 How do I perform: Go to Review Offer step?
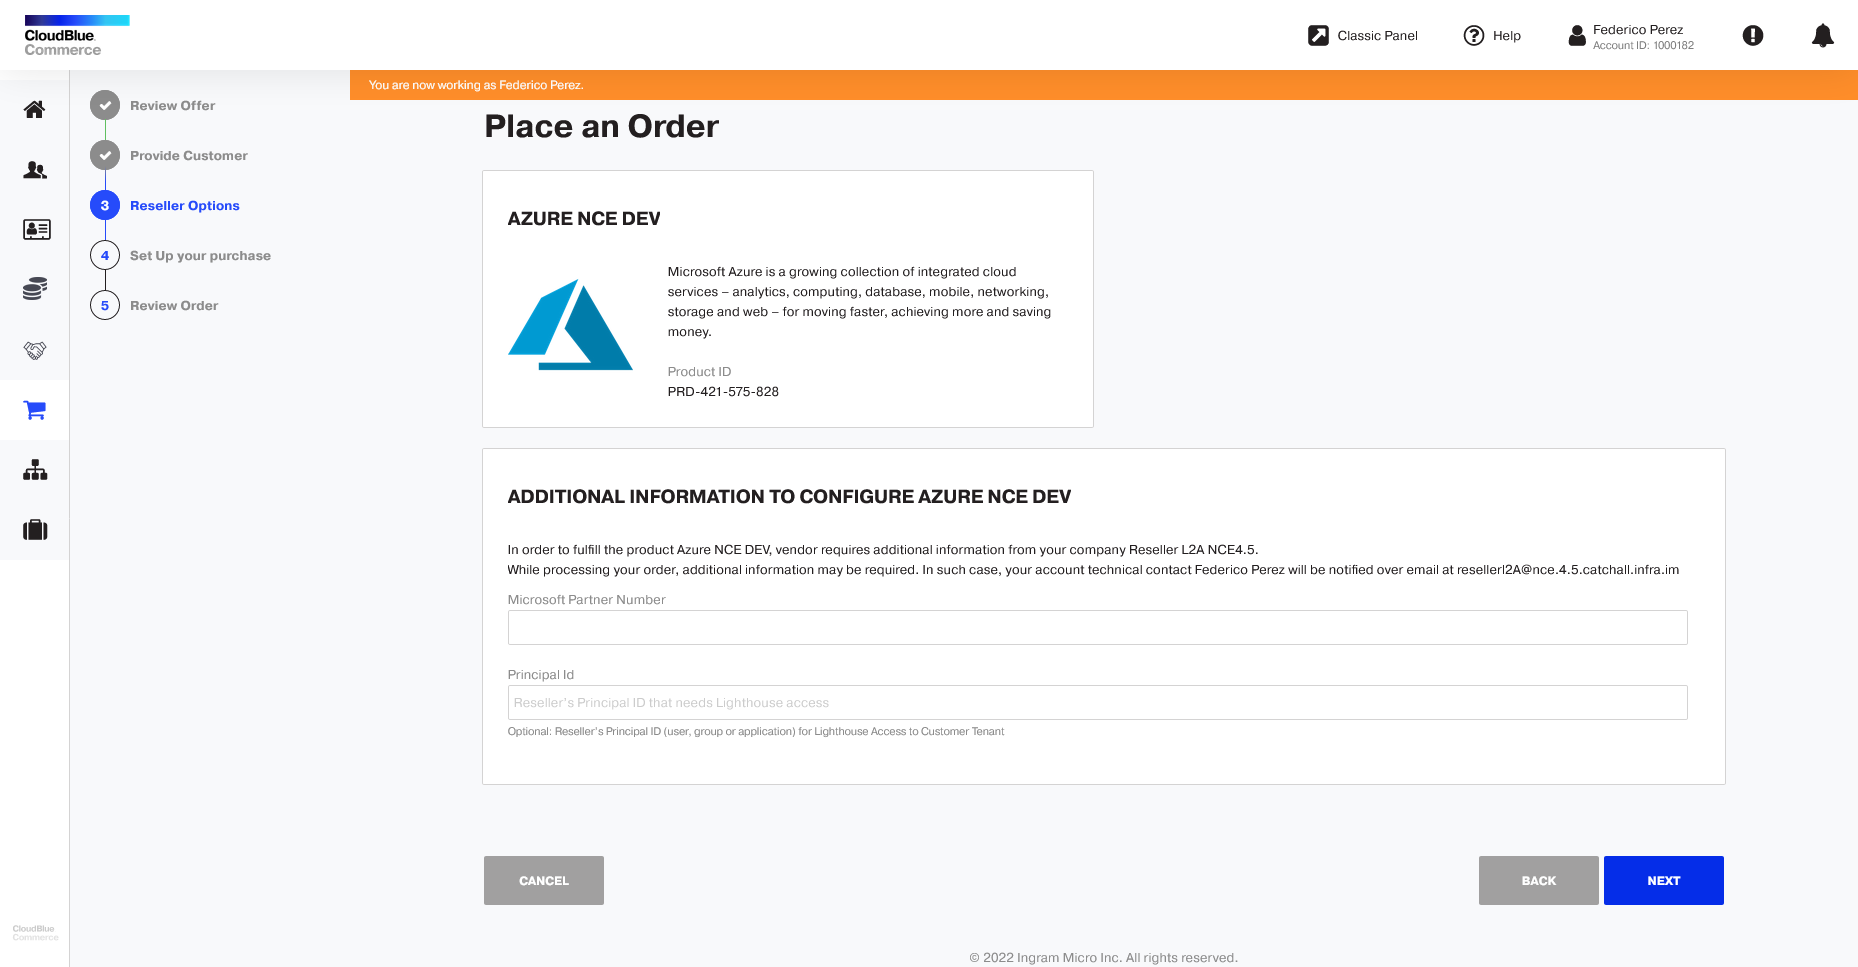pos(172,106)
